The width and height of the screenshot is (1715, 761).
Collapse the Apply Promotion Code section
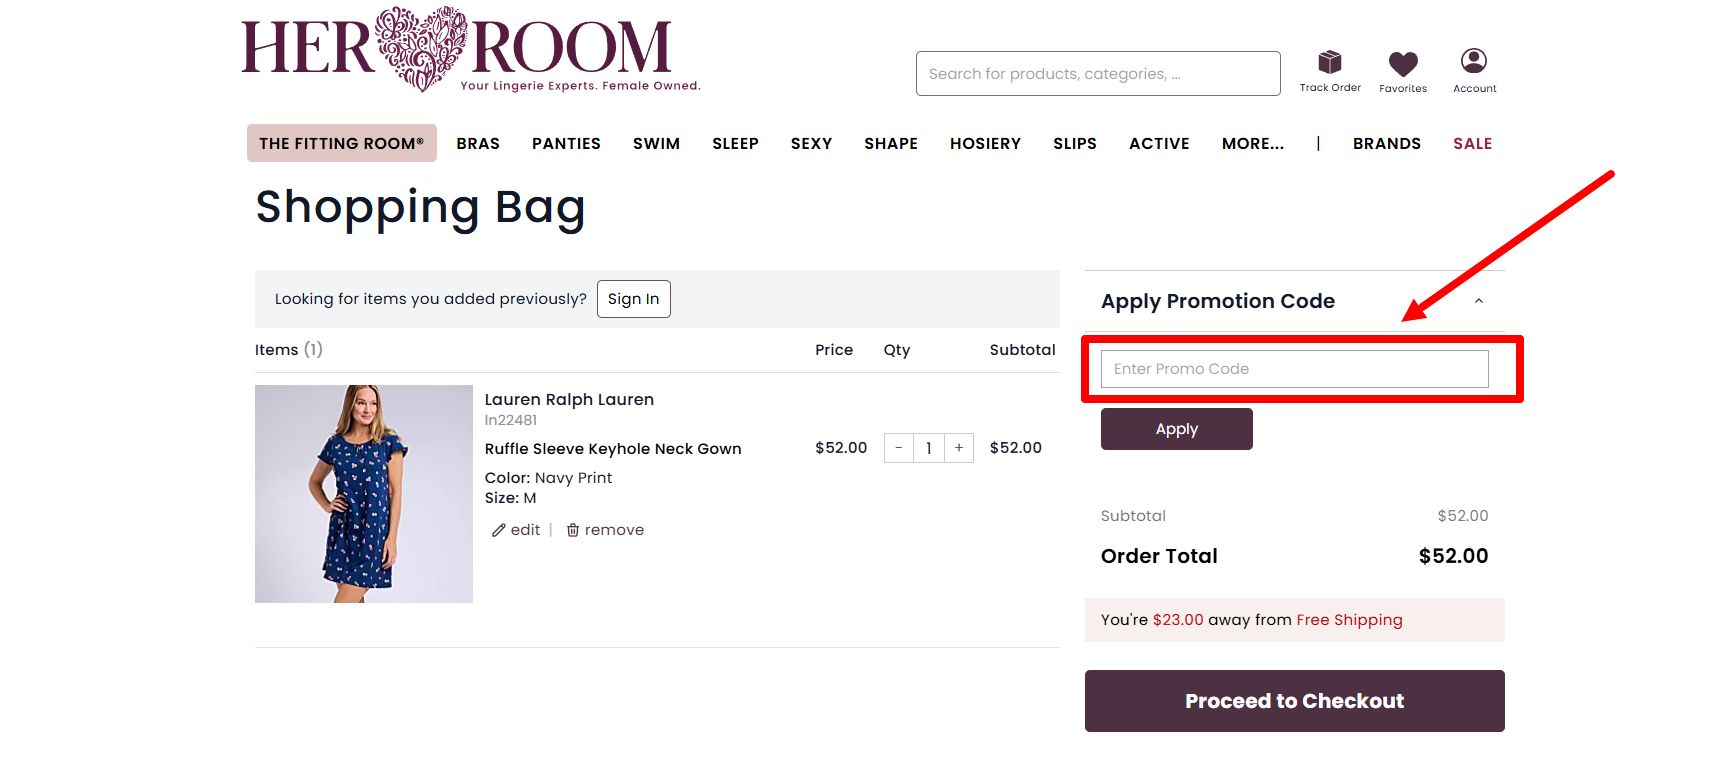coord(1480,300)
